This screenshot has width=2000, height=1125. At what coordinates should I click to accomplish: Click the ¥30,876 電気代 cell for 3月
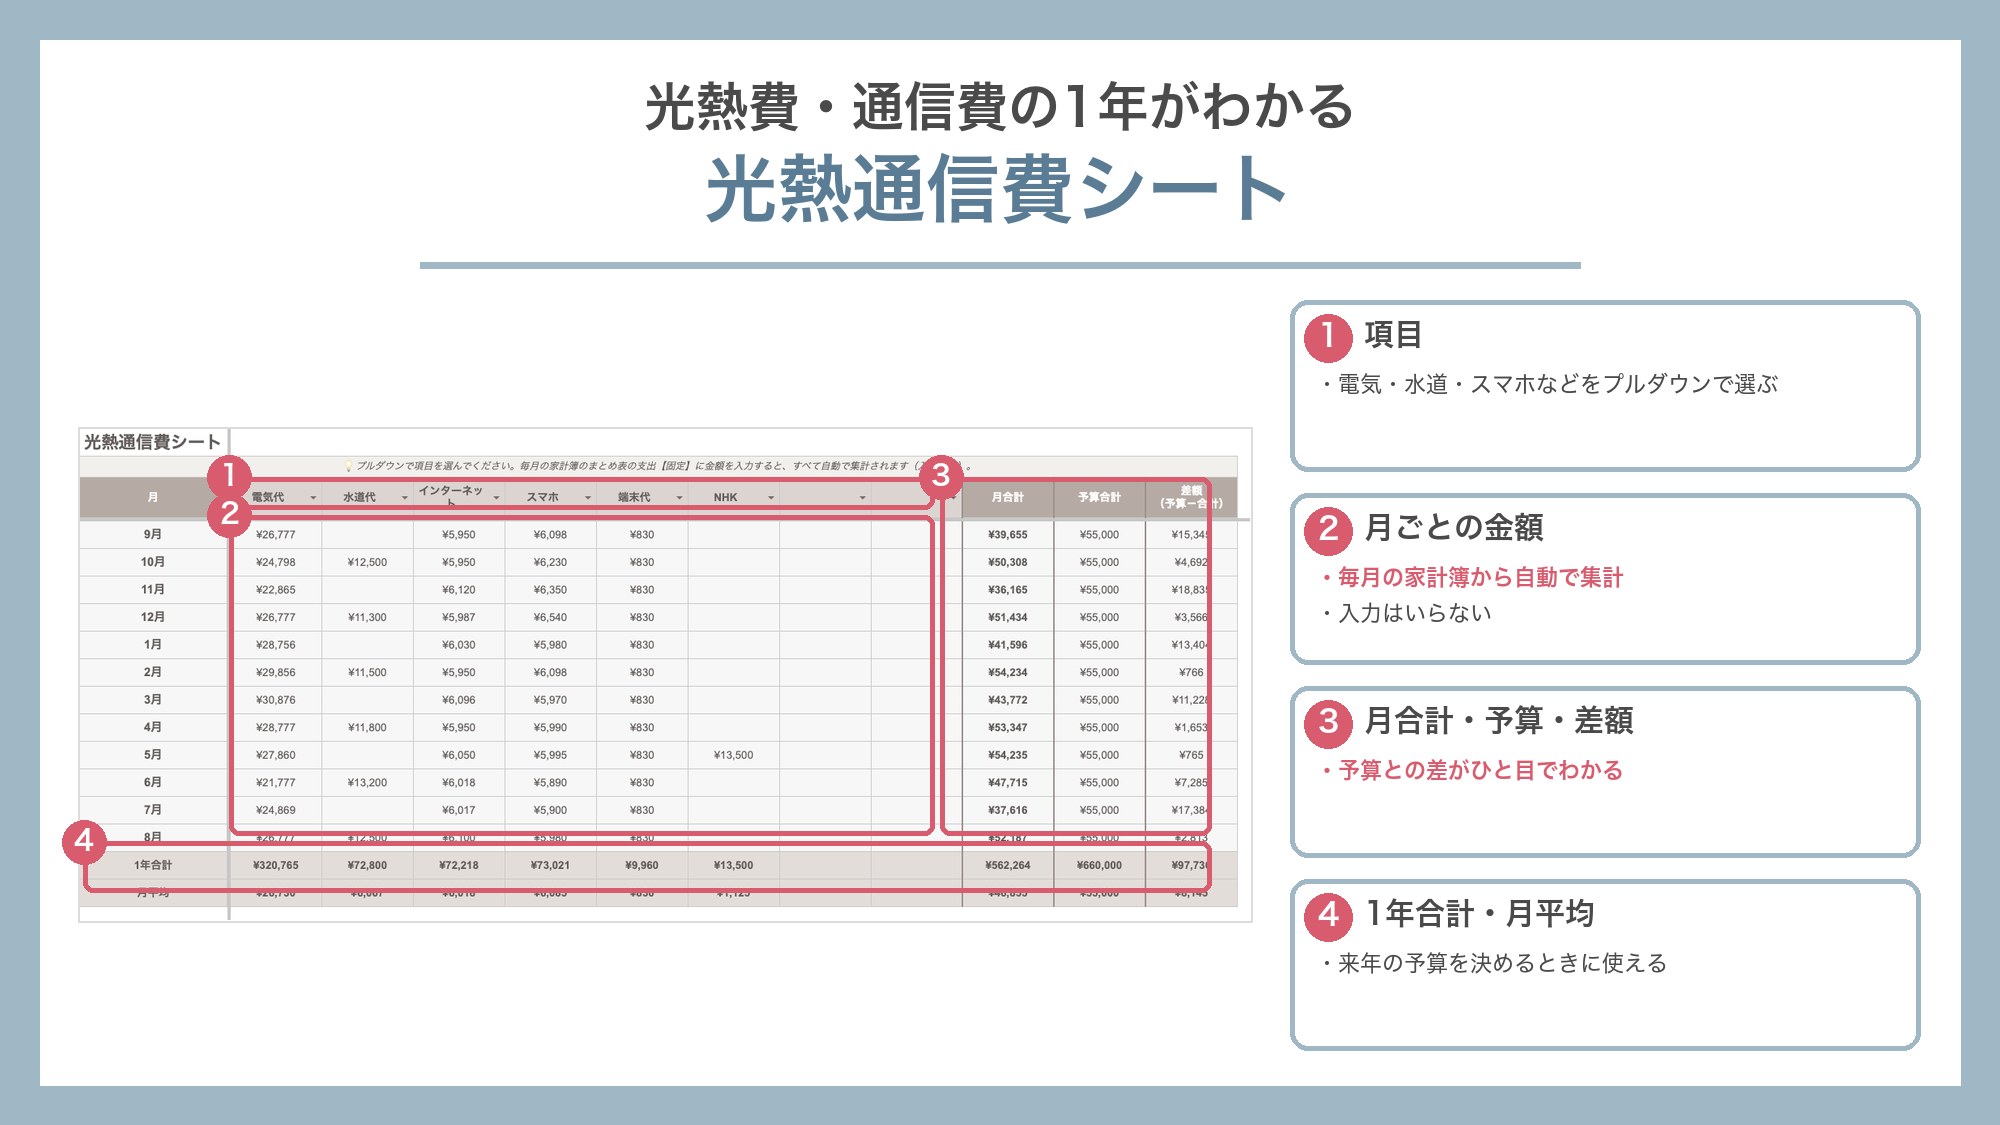[276, 700]
